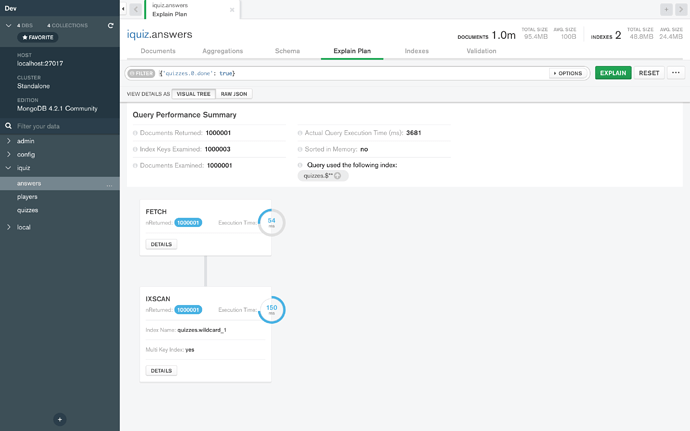Expand the admin database tree

pos(8,141)
